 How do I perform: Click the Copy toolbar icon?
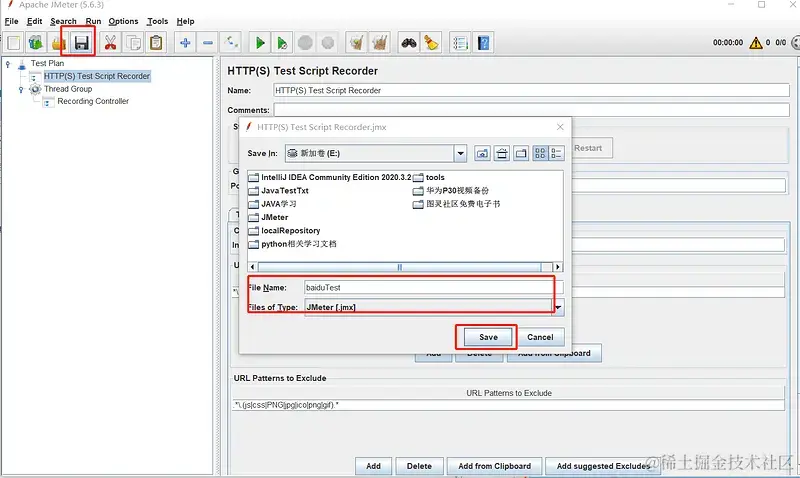[133, 43]
